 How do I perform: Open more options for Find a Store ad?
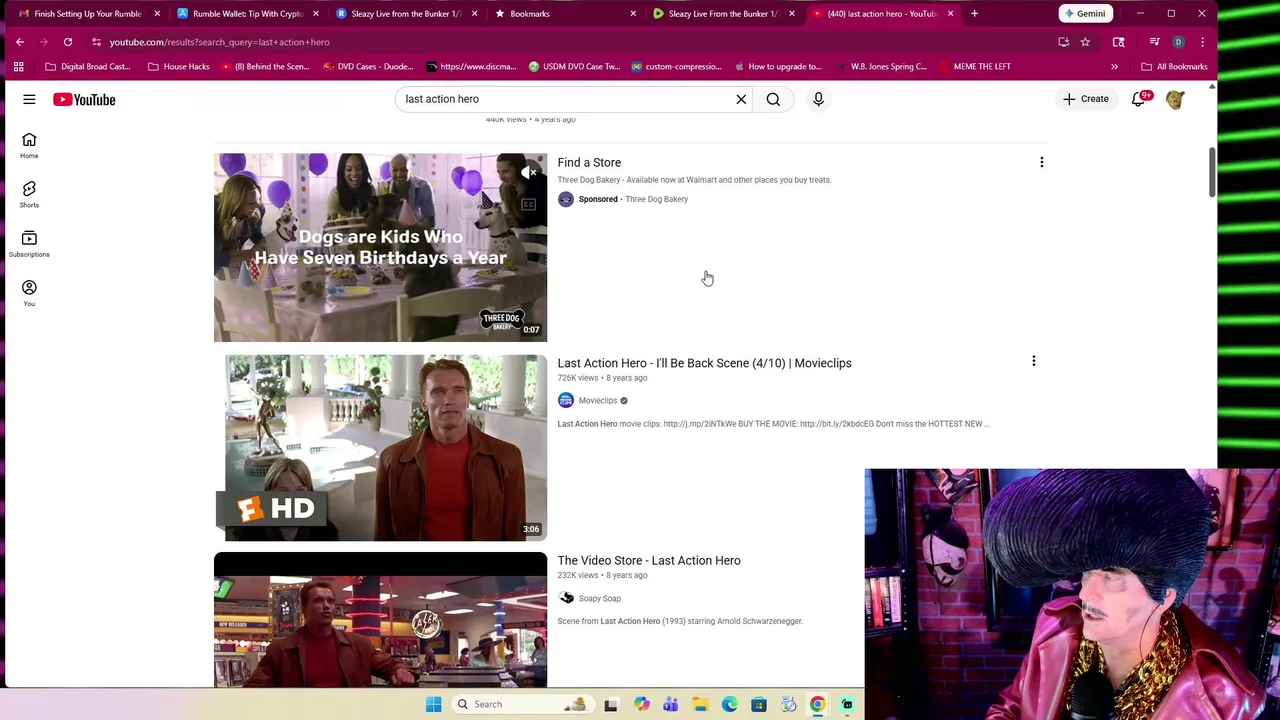(x=1041, y=162)
